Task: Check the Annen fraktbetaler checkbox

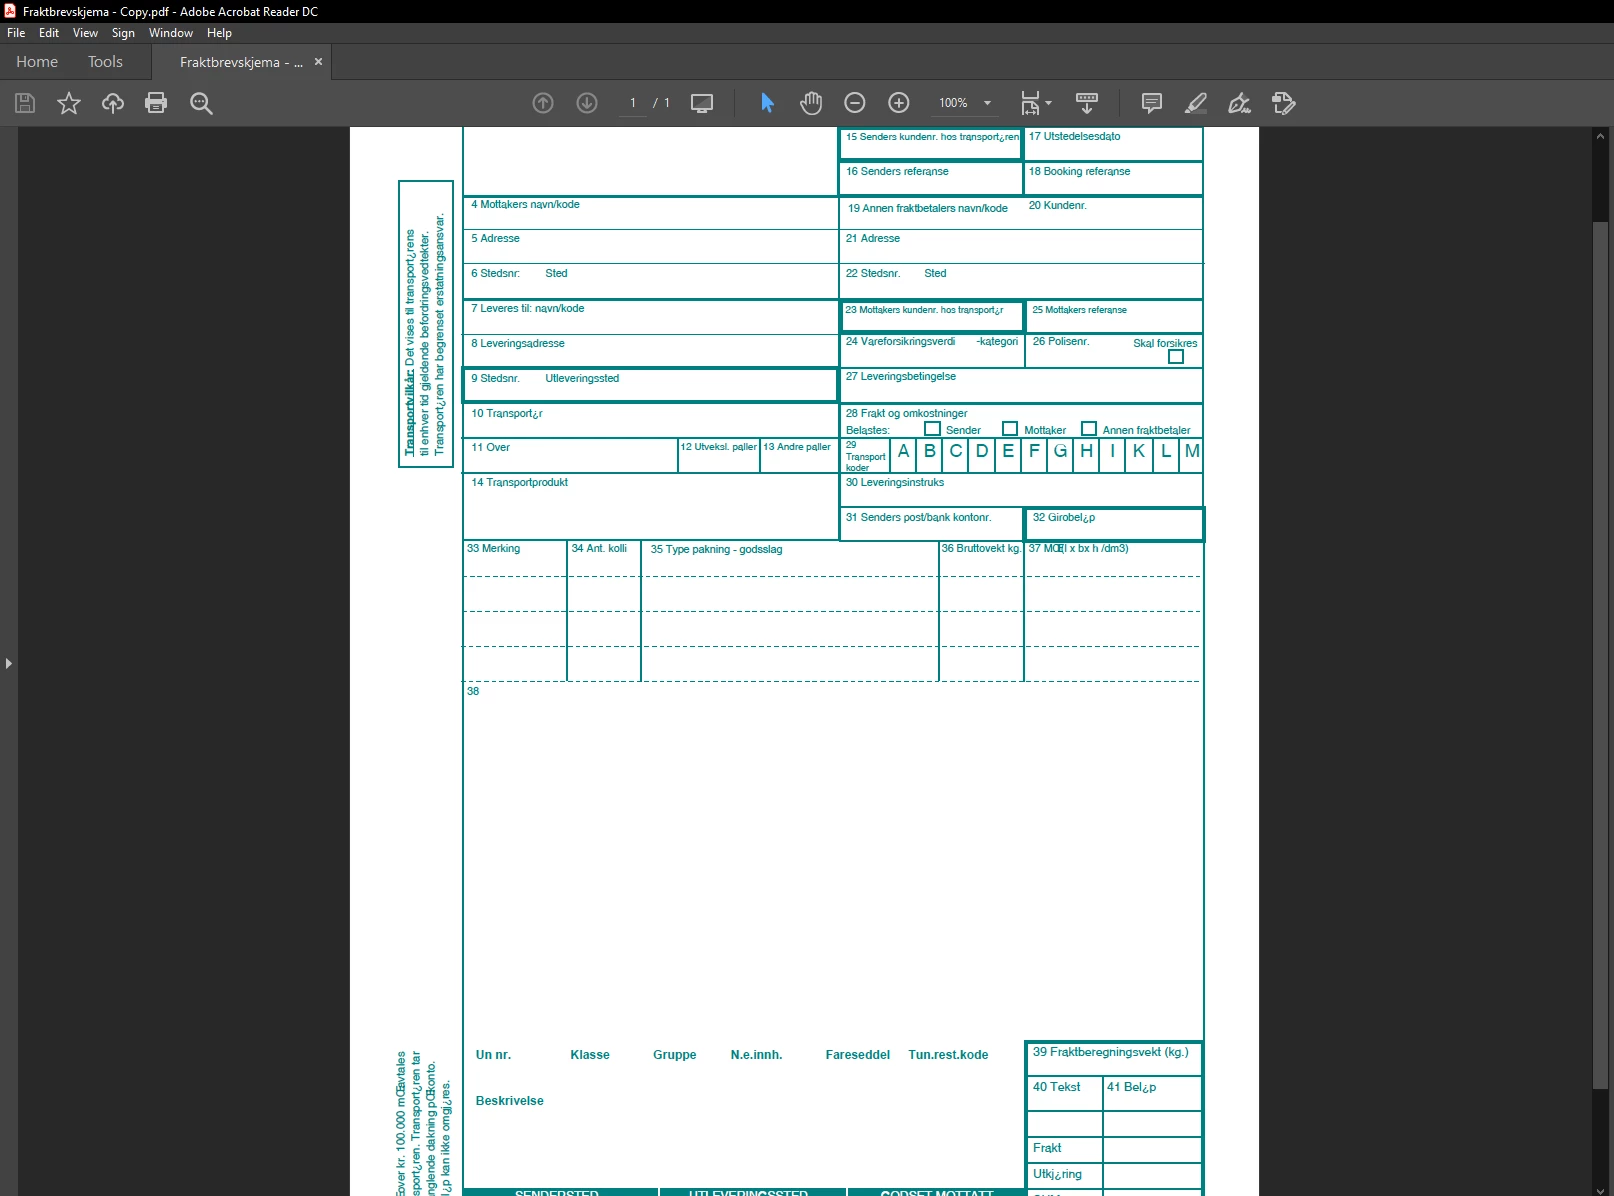Action: pyautogui.click(x=1089, y=429)
